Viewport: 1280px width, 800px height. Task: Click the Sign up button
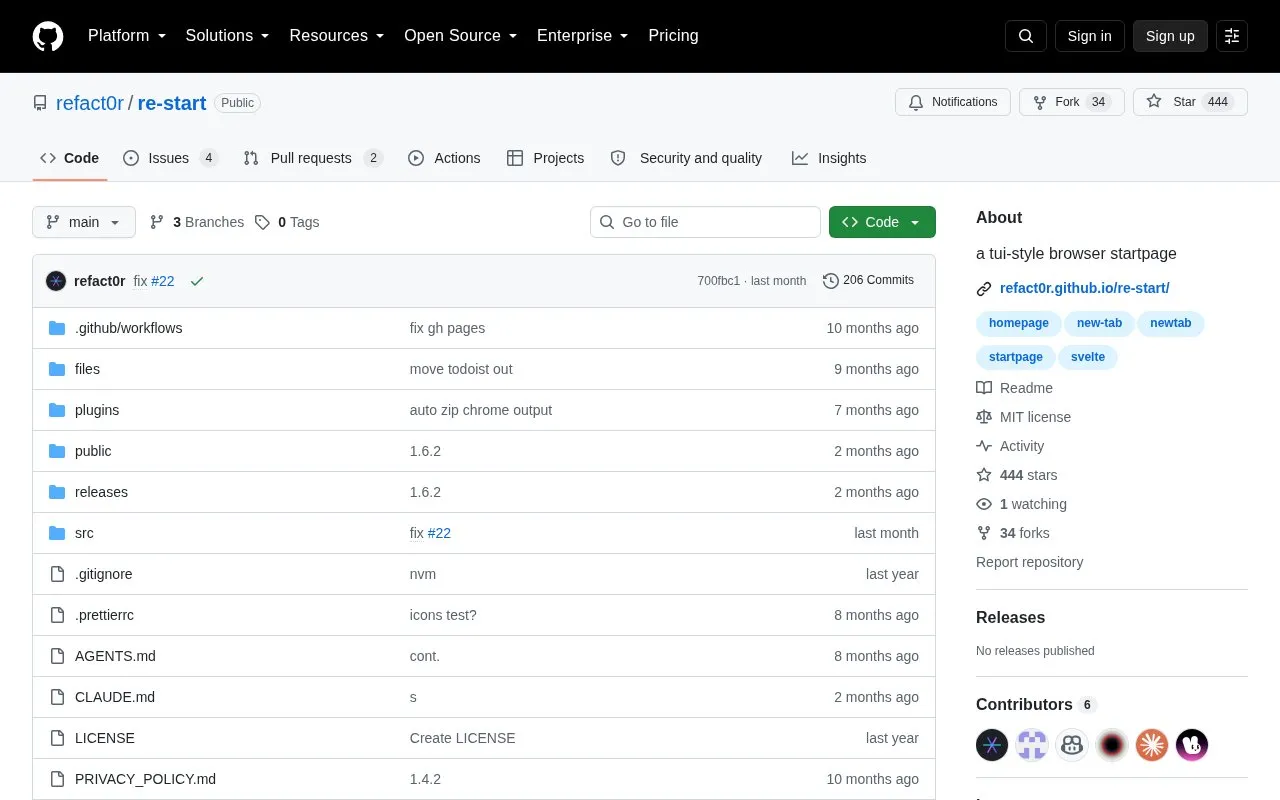click(1170, 36)
